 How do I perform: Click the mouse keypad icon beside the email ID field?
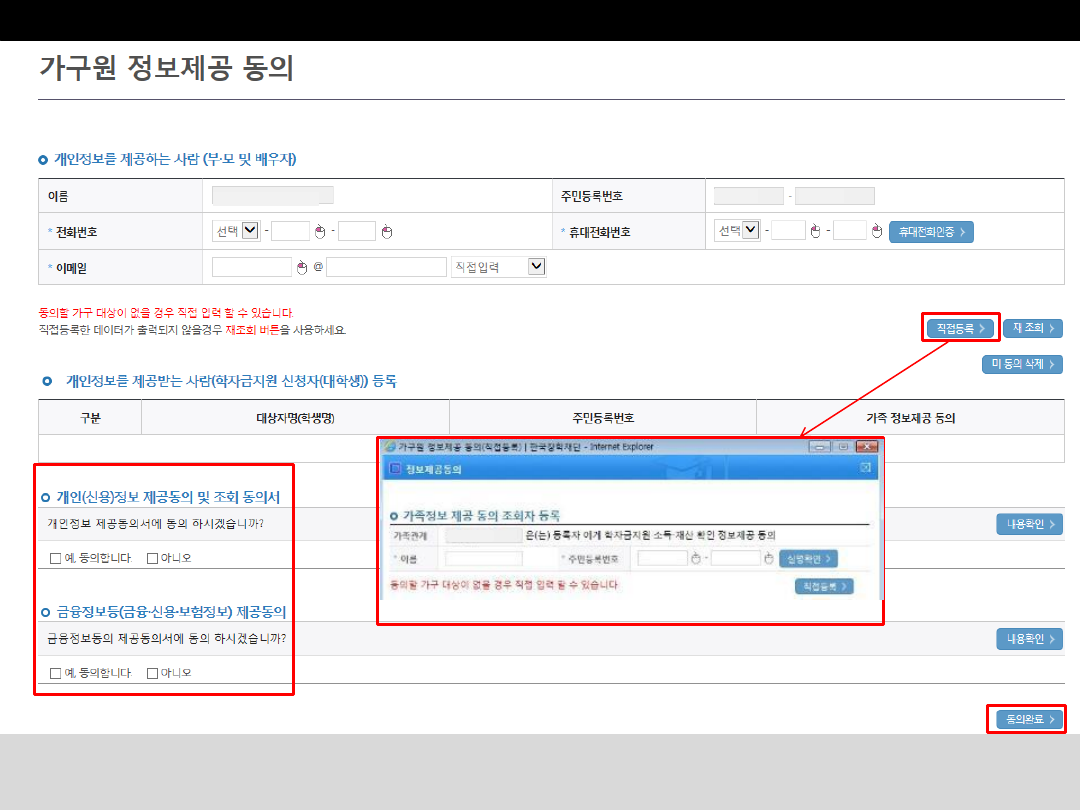click(302, 267)
